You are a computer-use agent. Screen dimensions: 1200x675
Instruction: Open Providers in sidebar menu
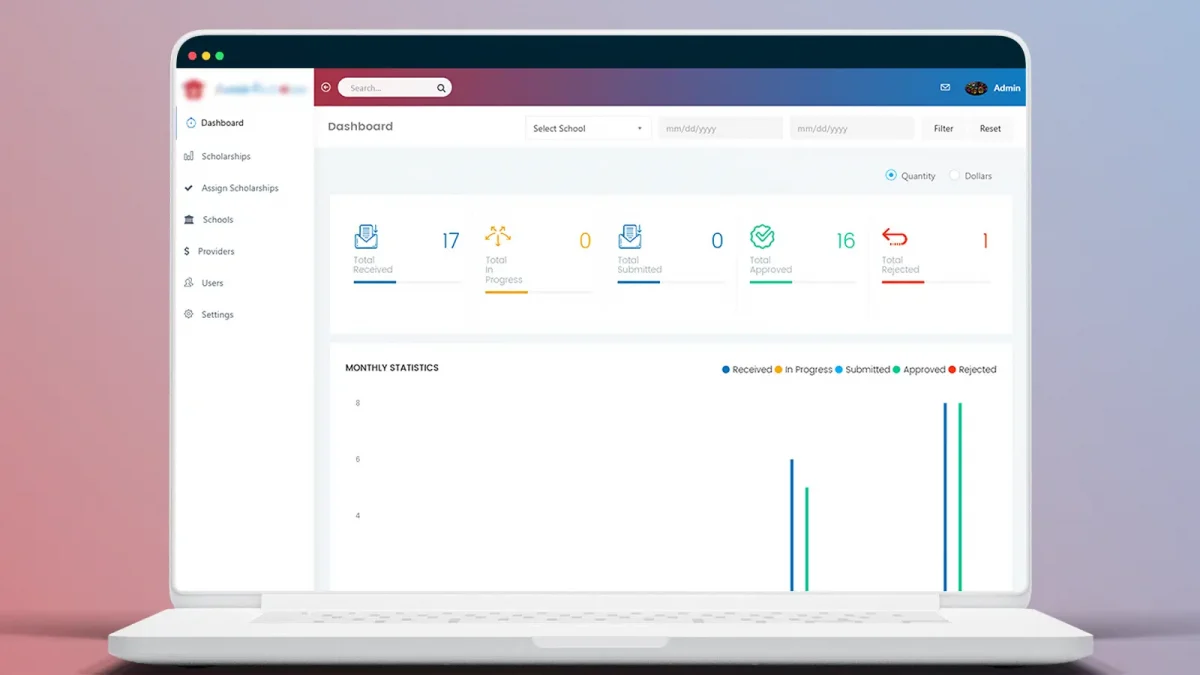point(216,251)
